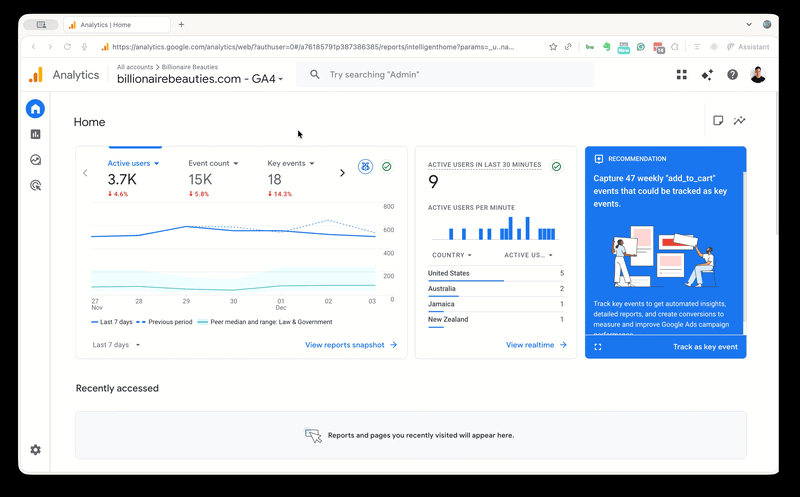The height and width of the screenshot is (497, 800).
Task: Open the billionairebeauties.com property selector
Action: tap(200, 78)
